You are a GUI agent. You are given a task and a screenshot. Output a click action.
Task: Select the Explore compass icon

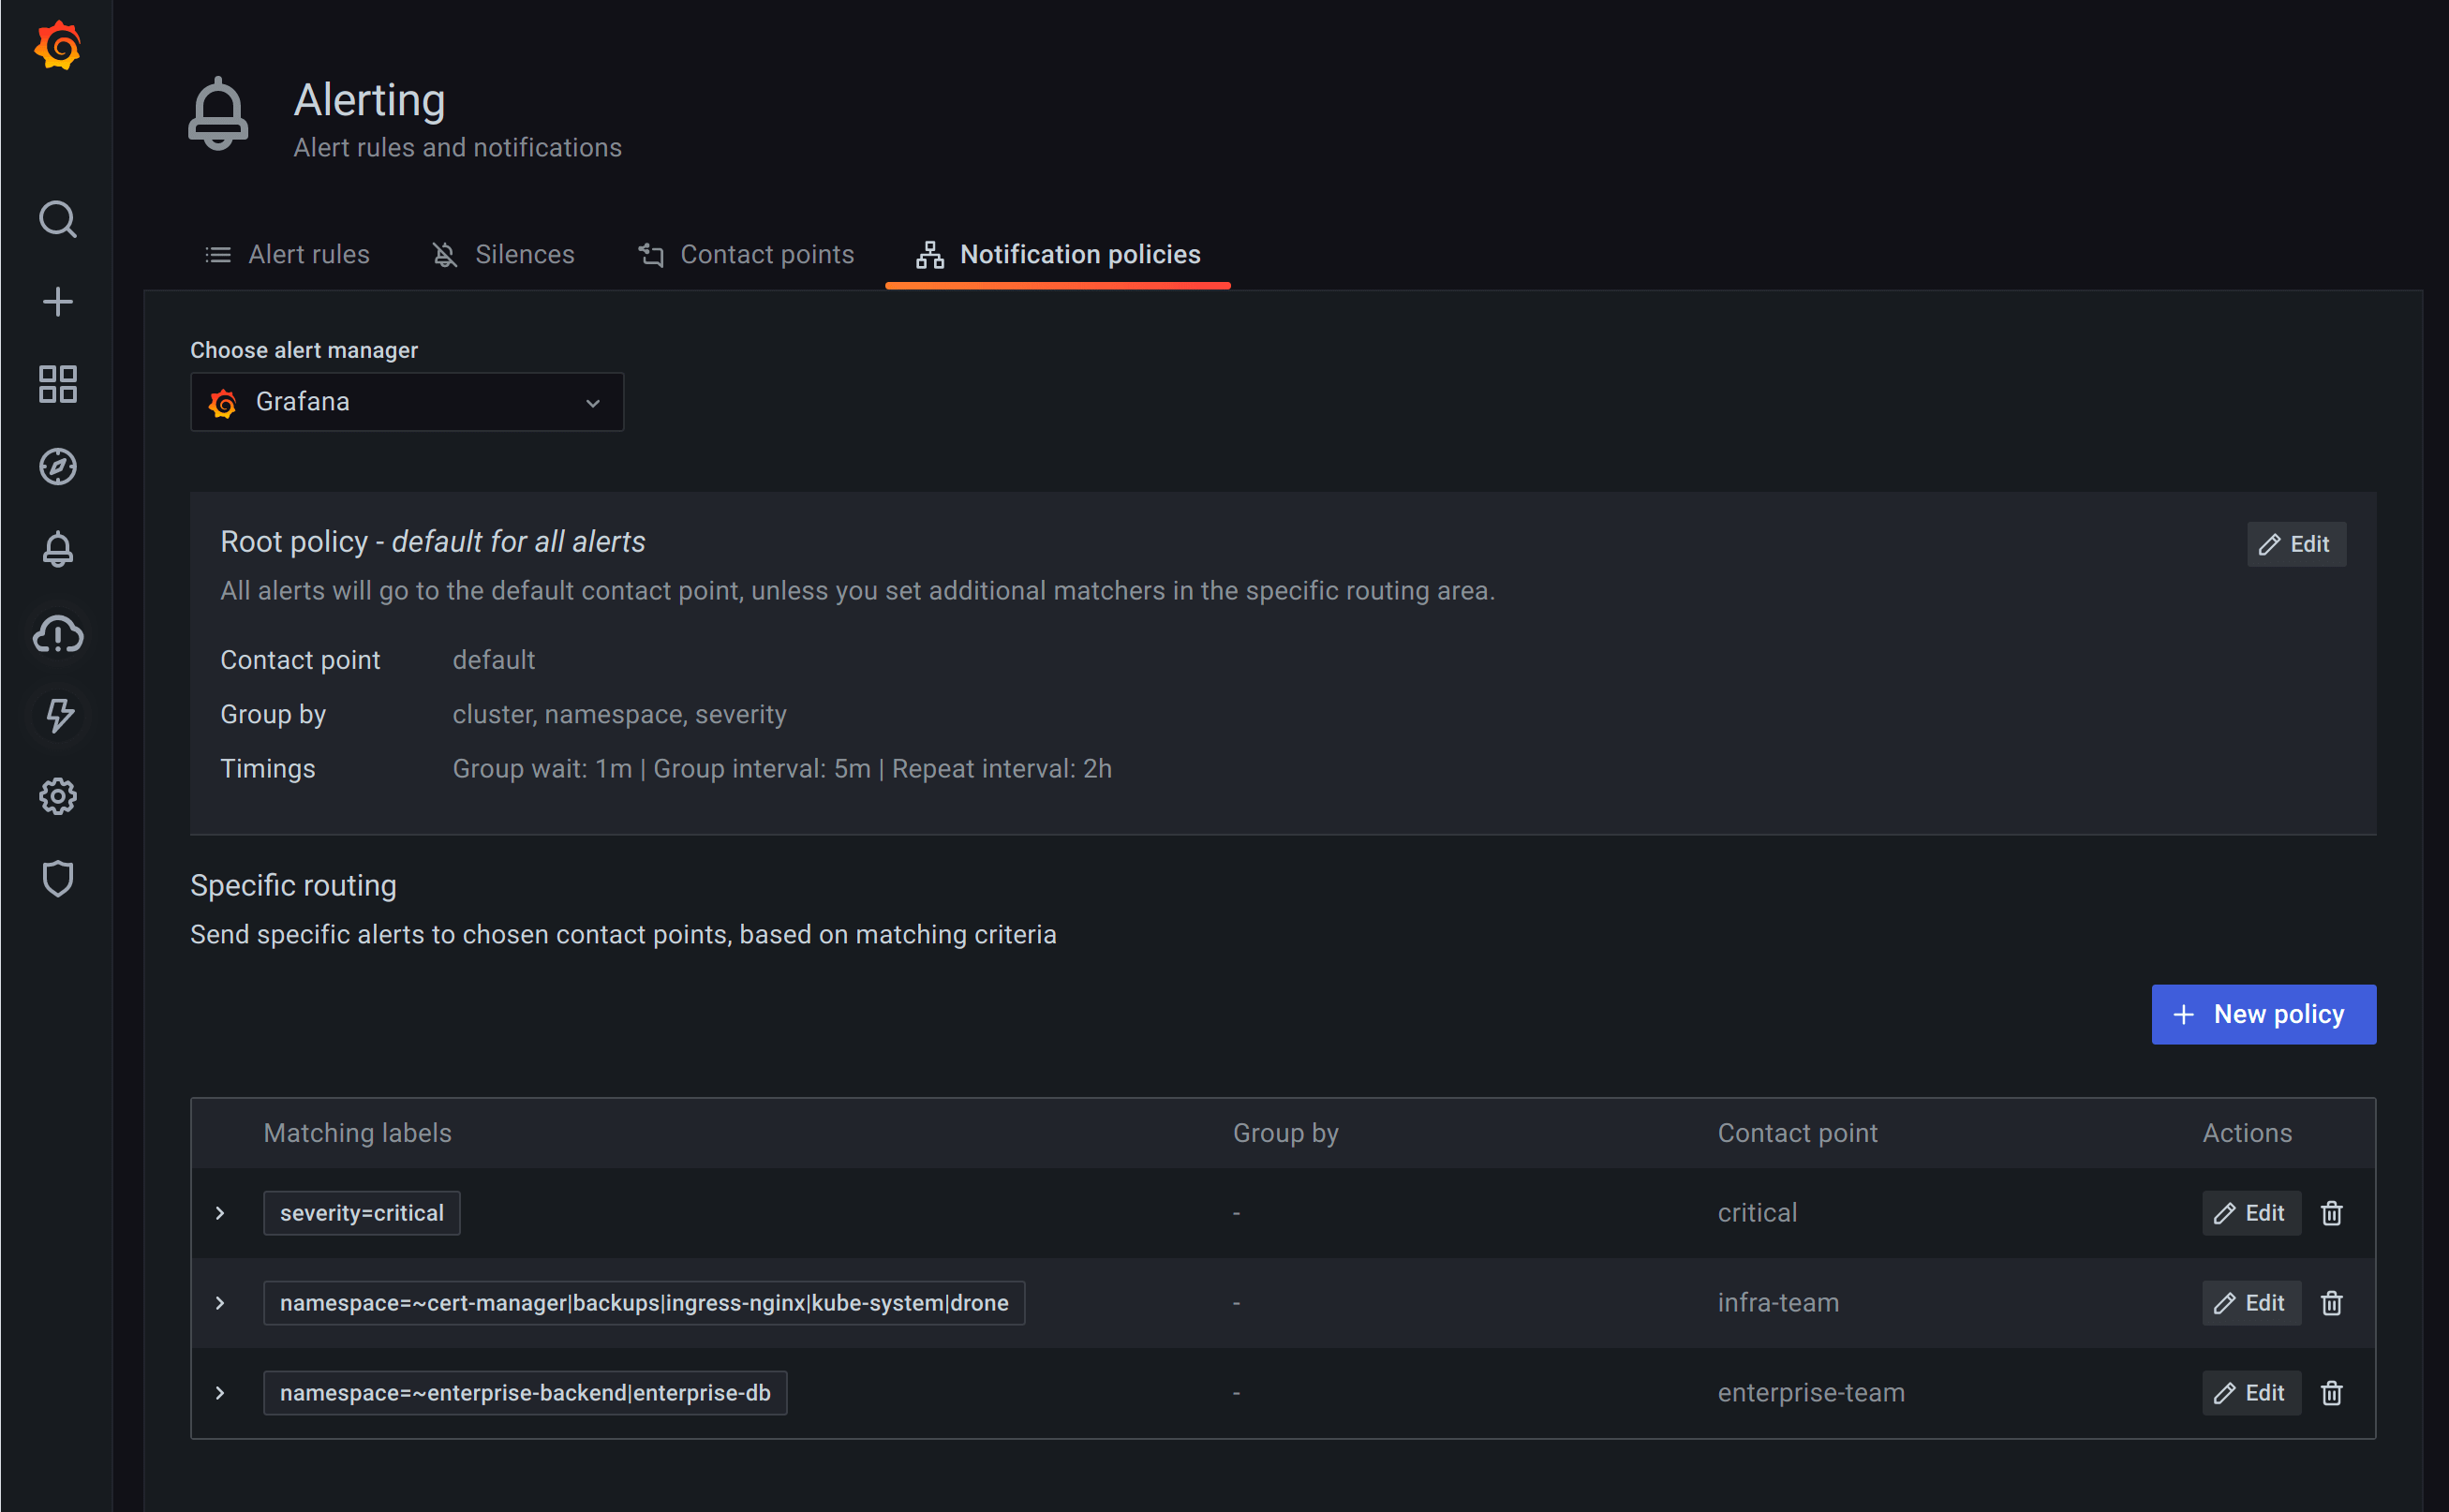(57, 466)
